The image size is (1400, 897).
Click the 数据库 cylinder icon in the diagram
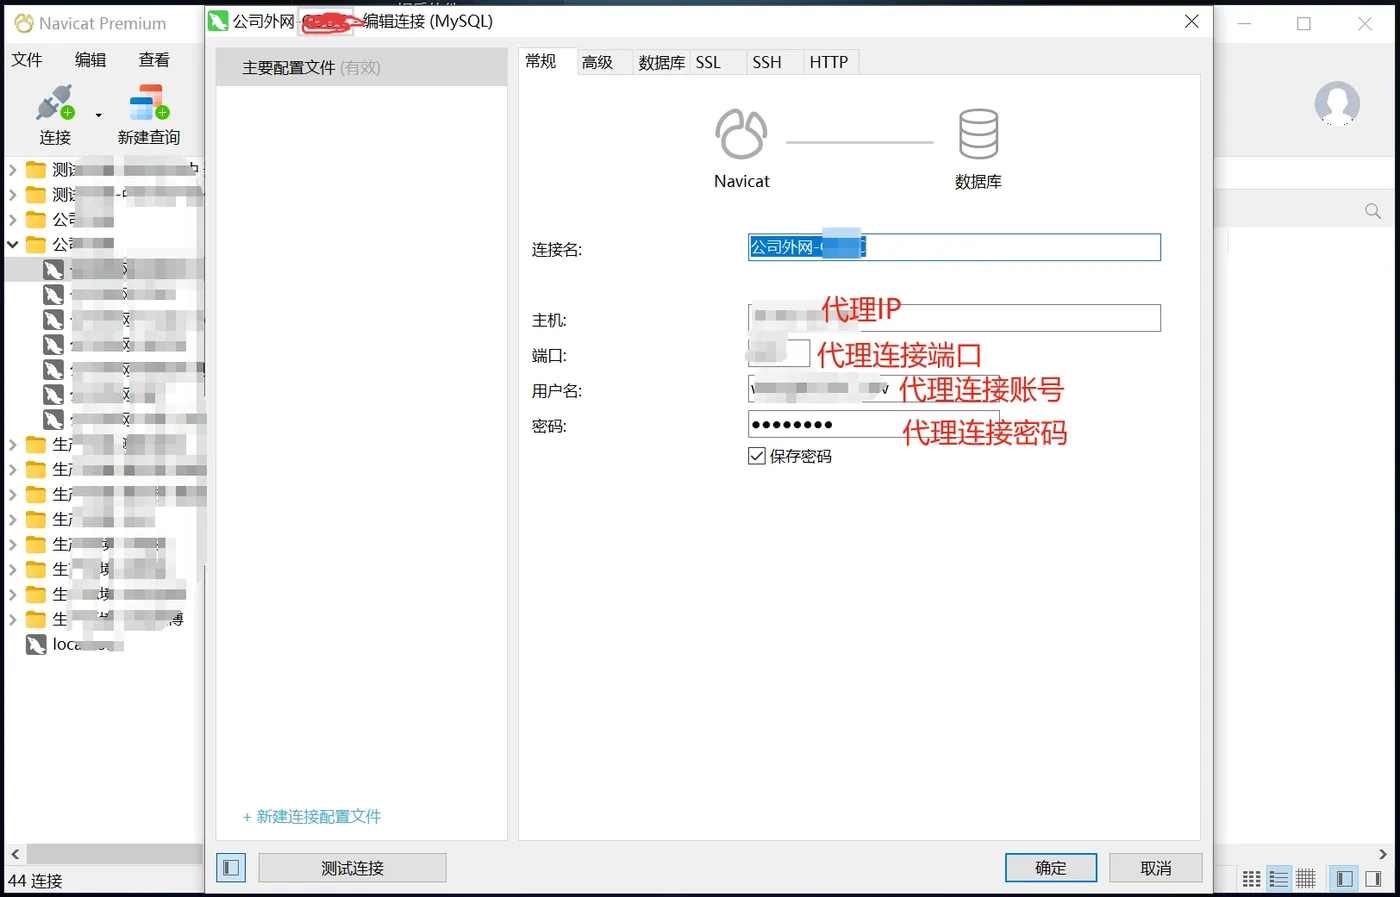978,134
